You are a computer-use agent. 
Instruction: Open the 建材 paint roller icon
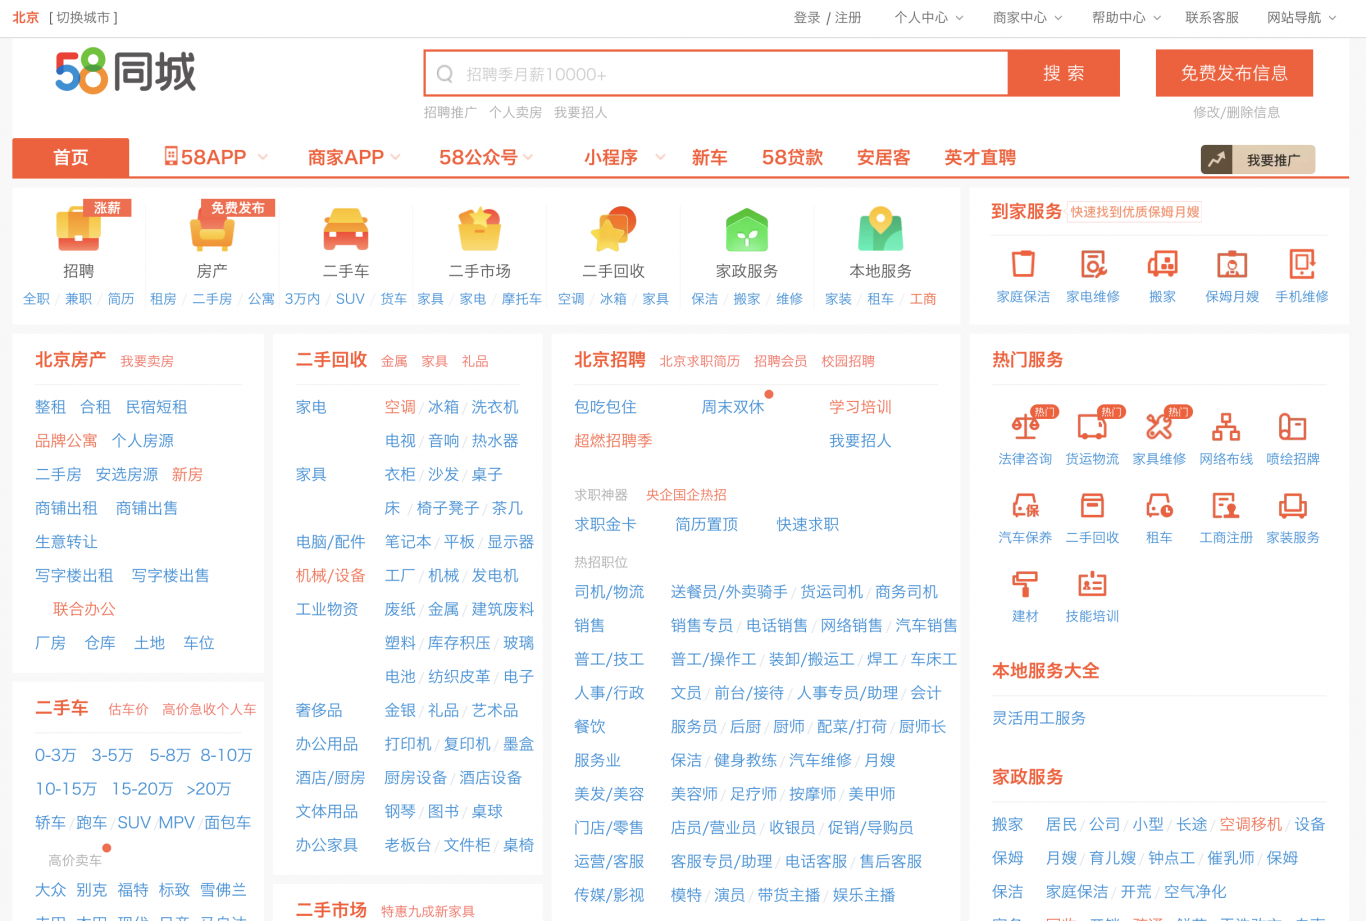point(1025,584)
